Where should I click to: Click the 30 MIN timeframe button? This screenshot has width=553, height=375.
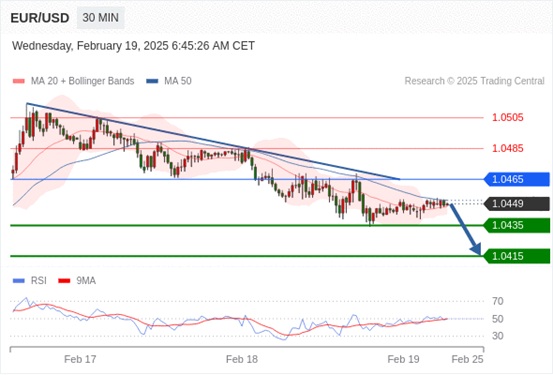pyautogui.click(x=101, y=17)
